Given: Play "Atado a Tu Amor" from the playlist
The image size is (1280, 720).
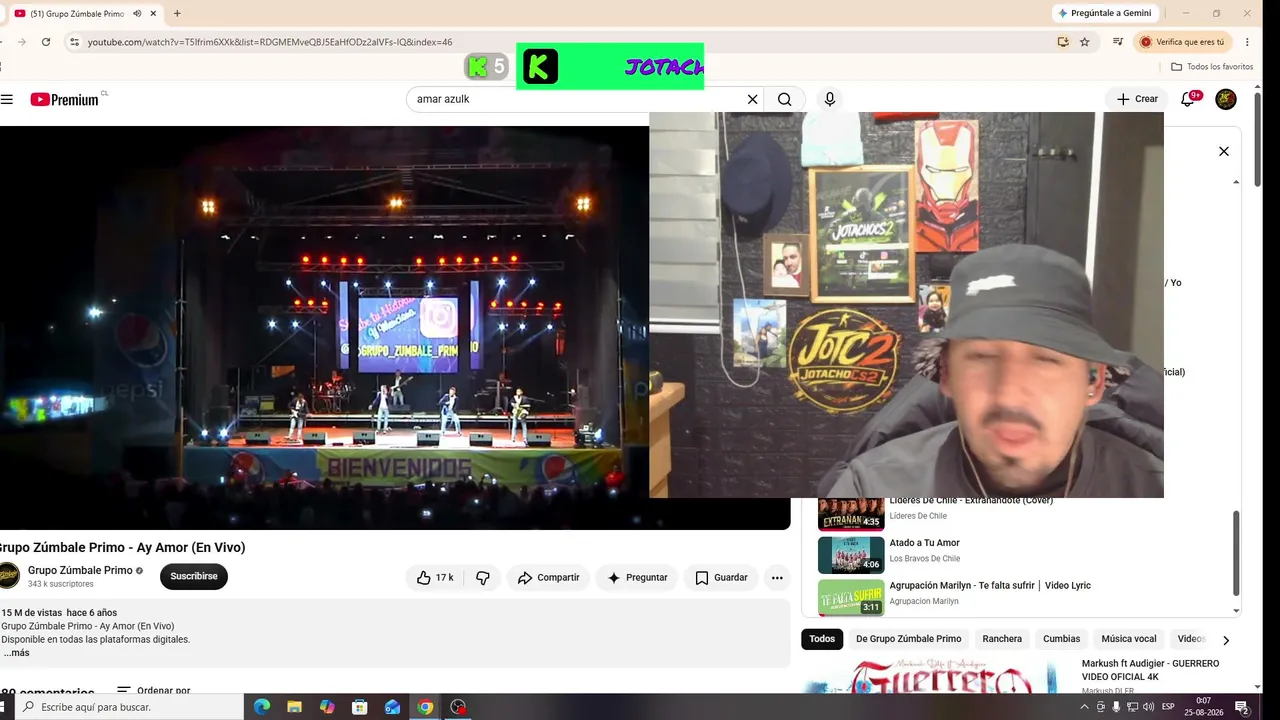Looking at the screenshot, I should click(925, 543).
